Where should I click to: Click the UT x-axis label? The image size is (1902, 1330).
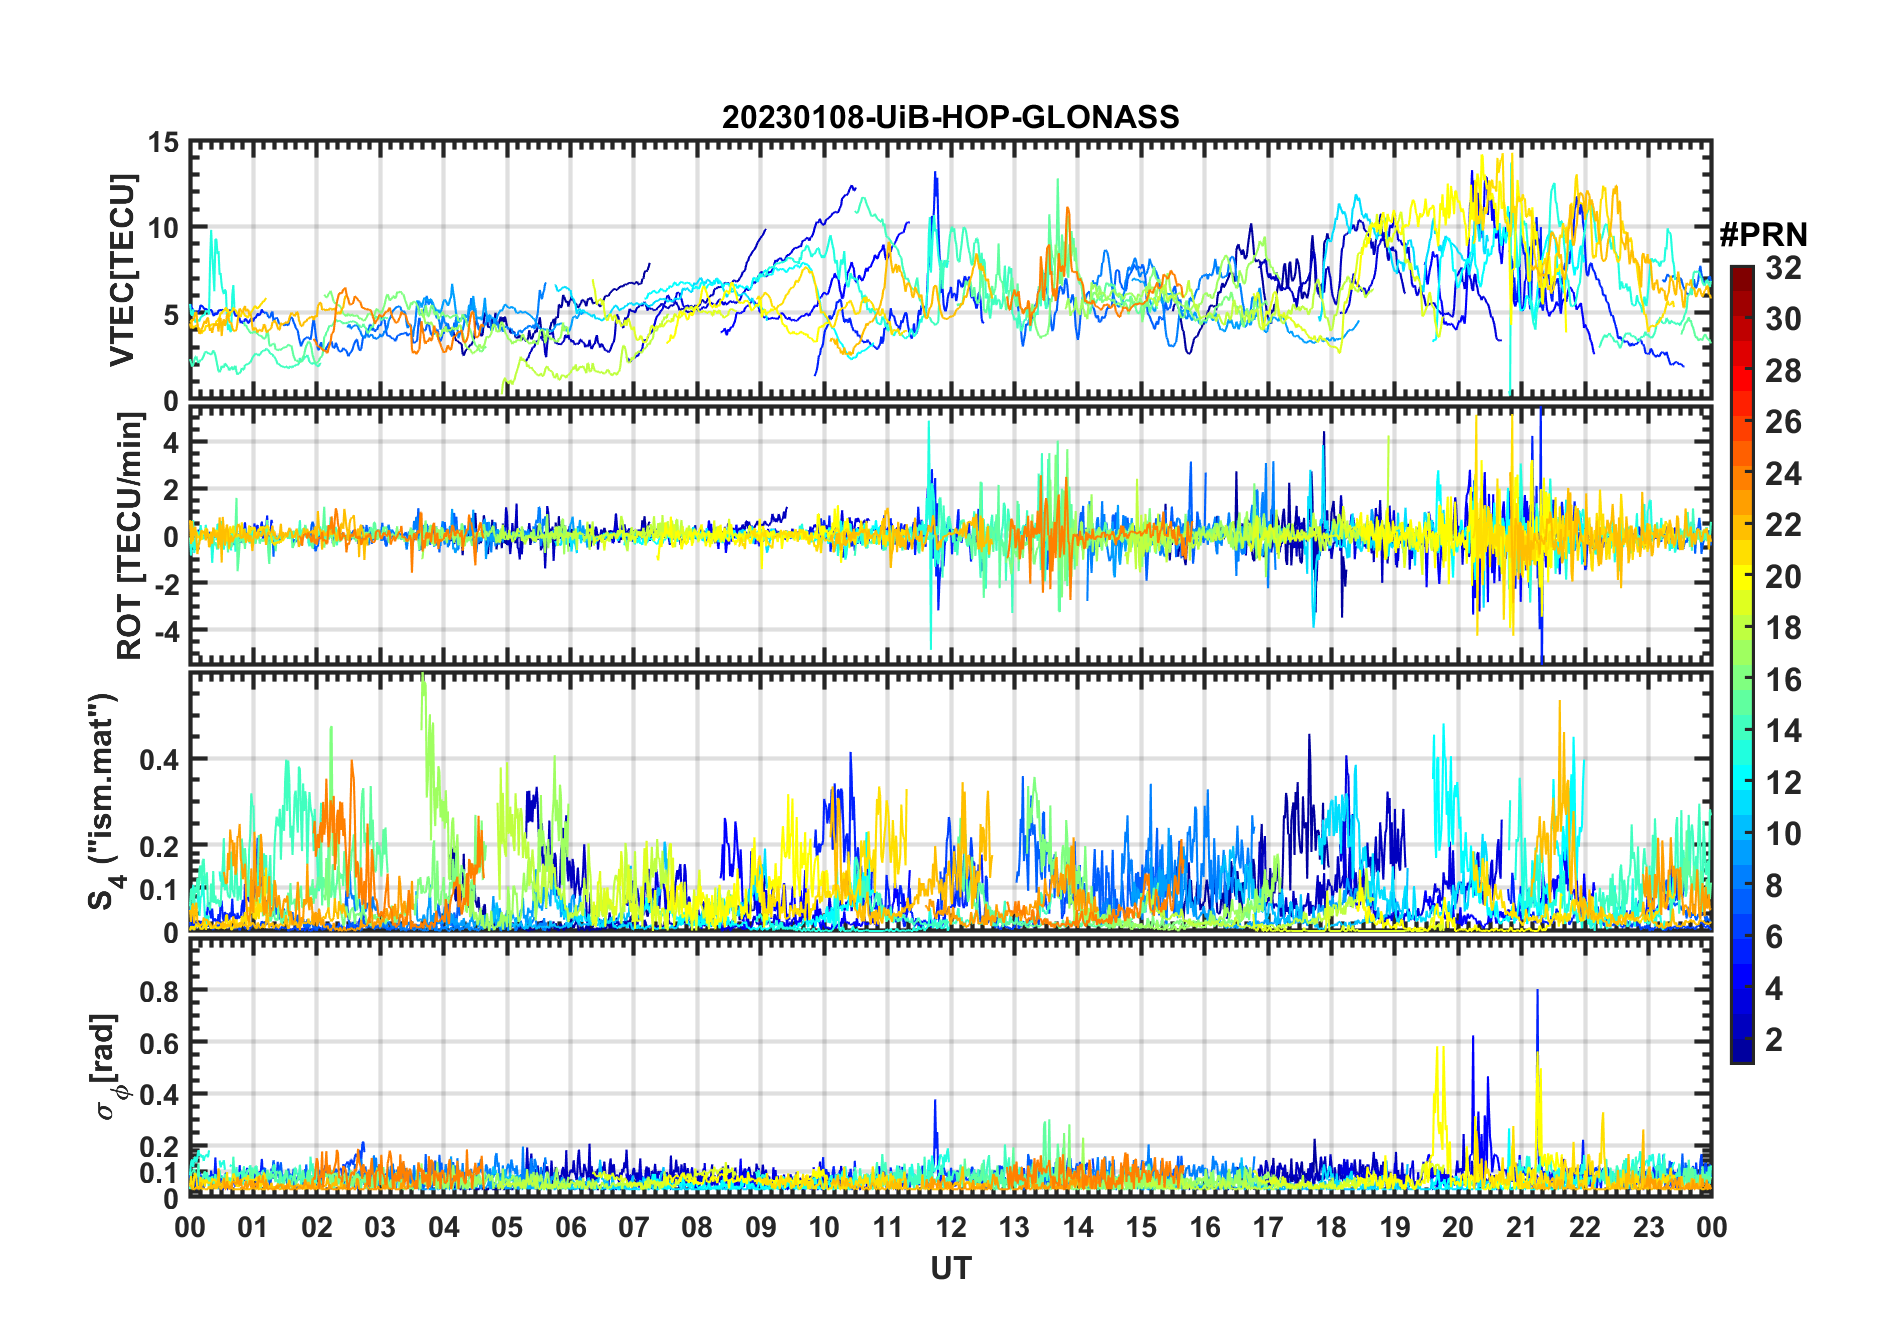pos(950,1269)
